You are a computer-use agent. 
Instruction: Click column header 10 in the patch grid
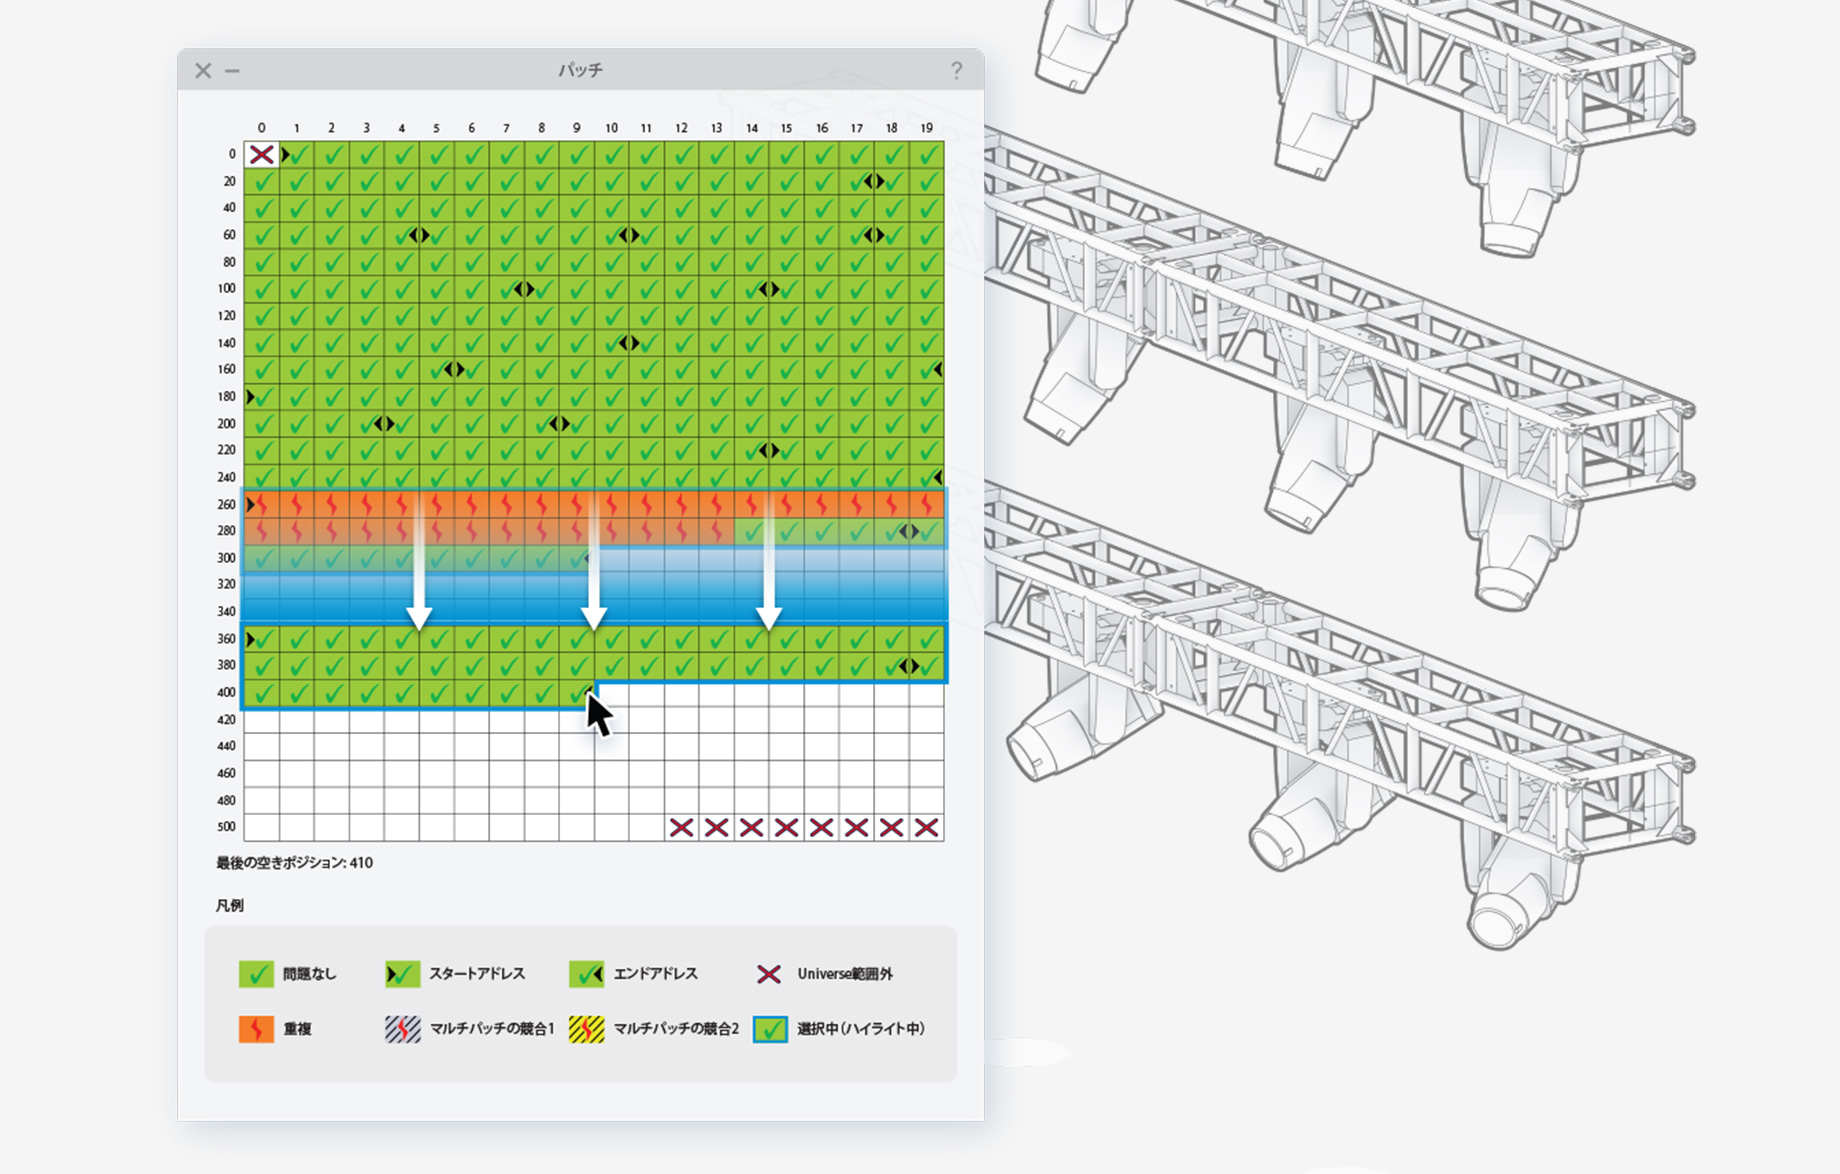611,128
